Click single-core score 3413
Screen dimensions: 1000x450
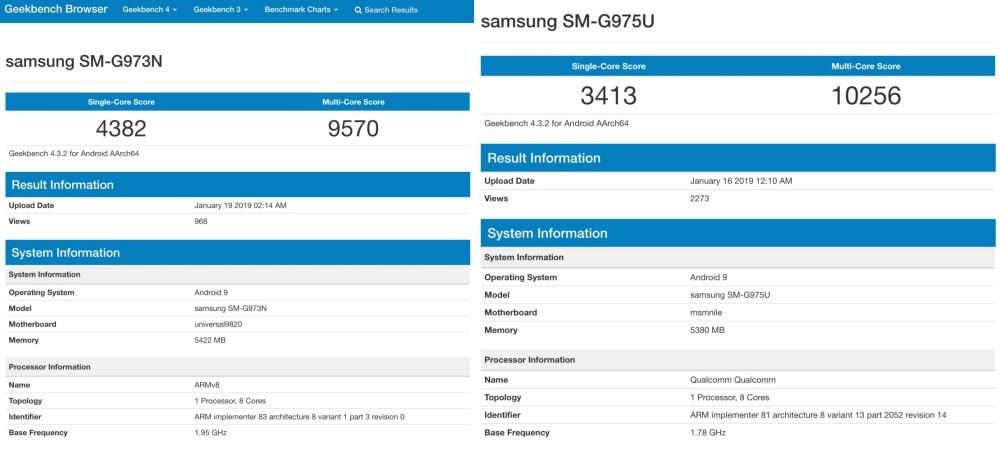tap(608, 96)
